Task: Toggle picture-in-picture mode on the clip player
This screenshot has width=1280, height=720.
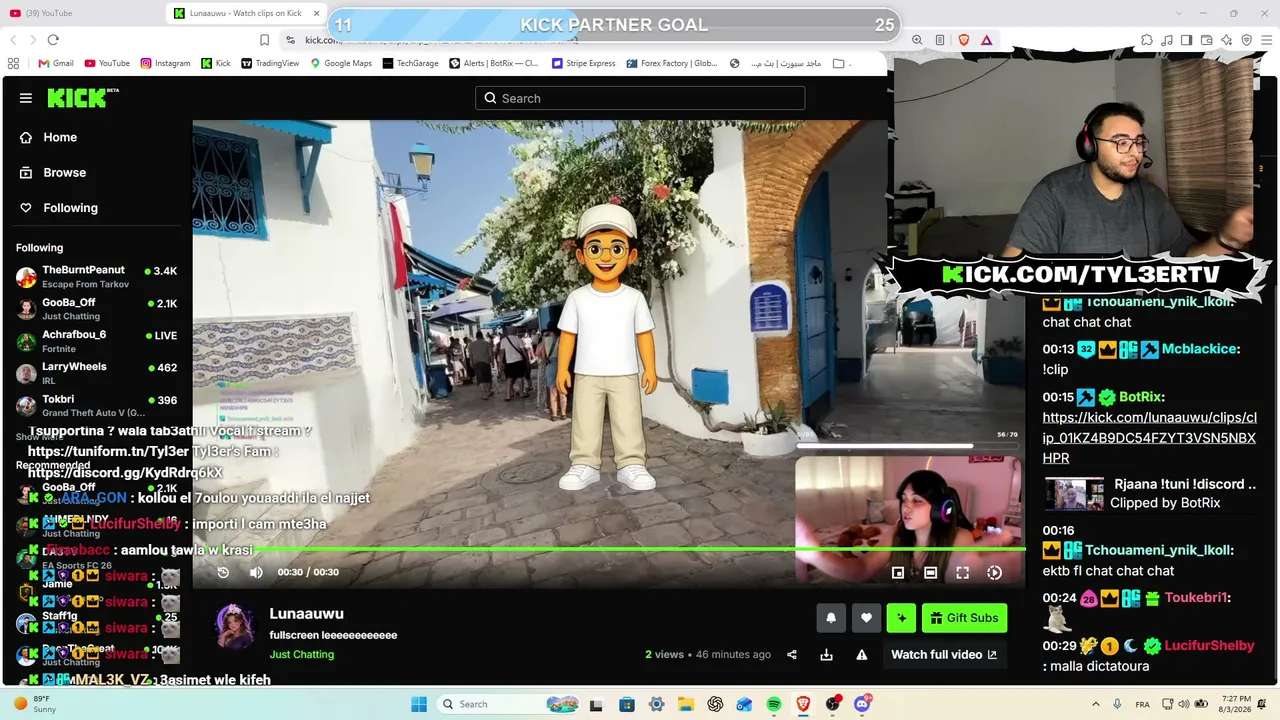Action: [898, 572]
